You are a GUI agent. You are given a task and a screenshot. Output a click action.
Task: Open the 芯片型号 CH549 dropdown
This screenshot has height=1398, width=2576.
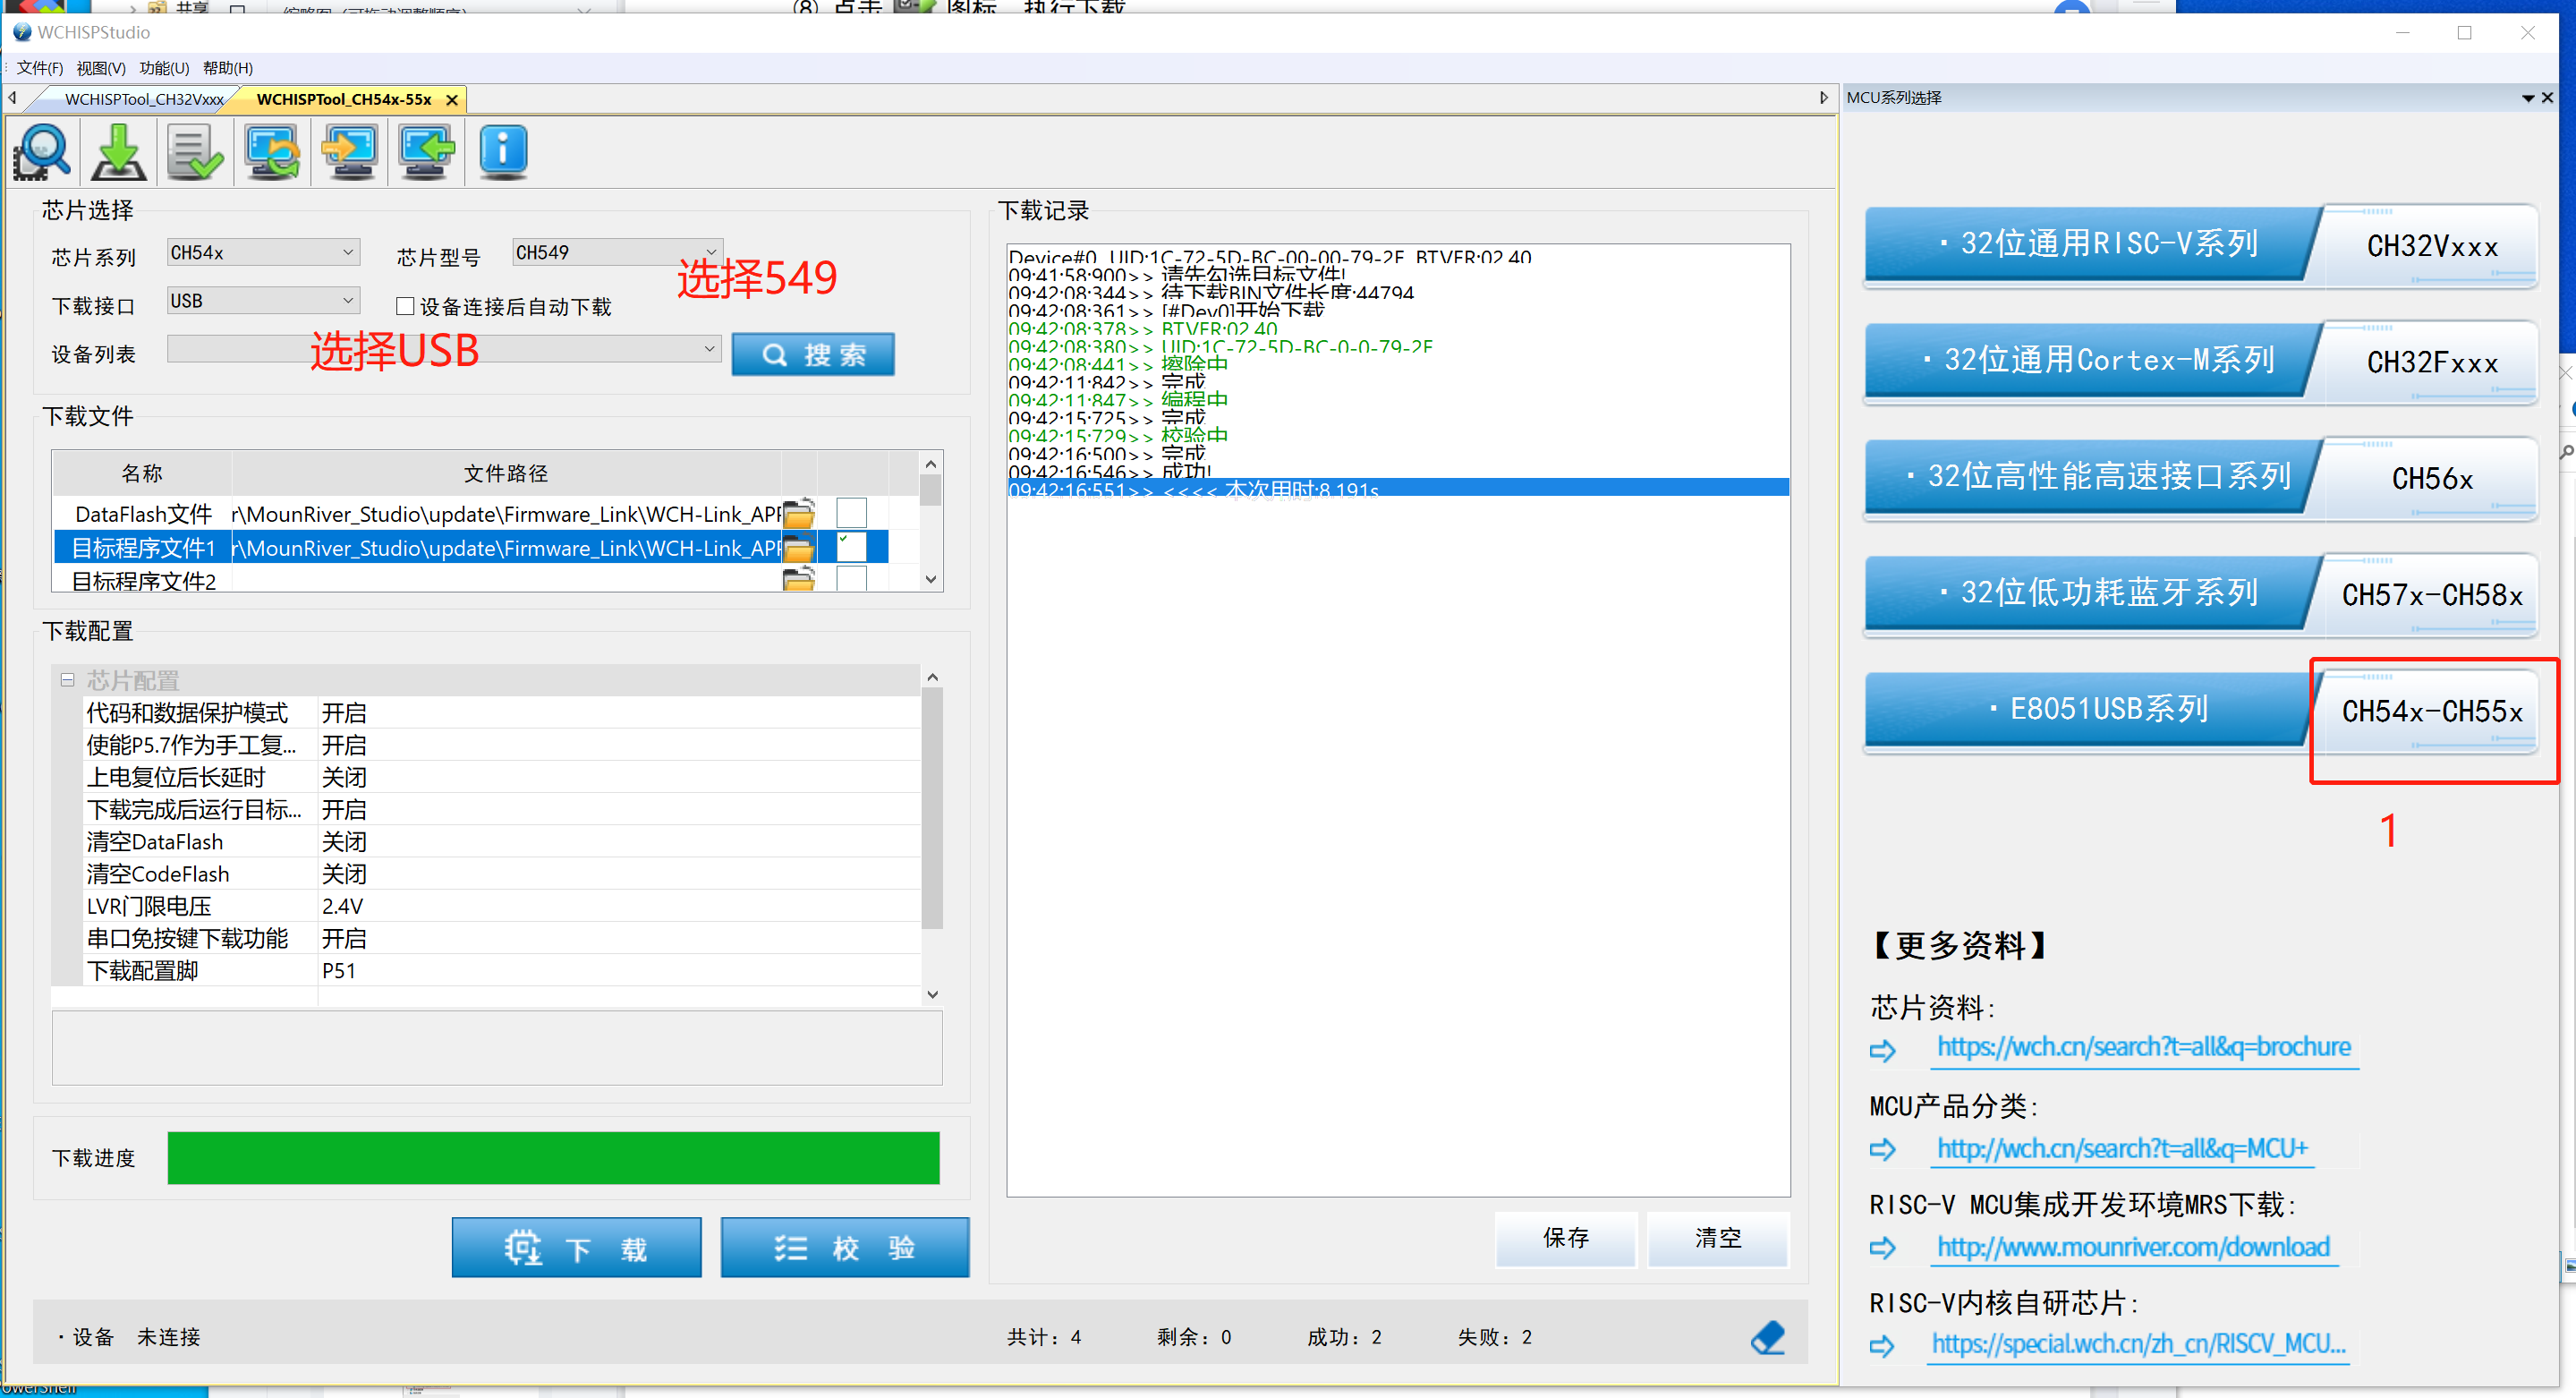(x=616, y=252)
